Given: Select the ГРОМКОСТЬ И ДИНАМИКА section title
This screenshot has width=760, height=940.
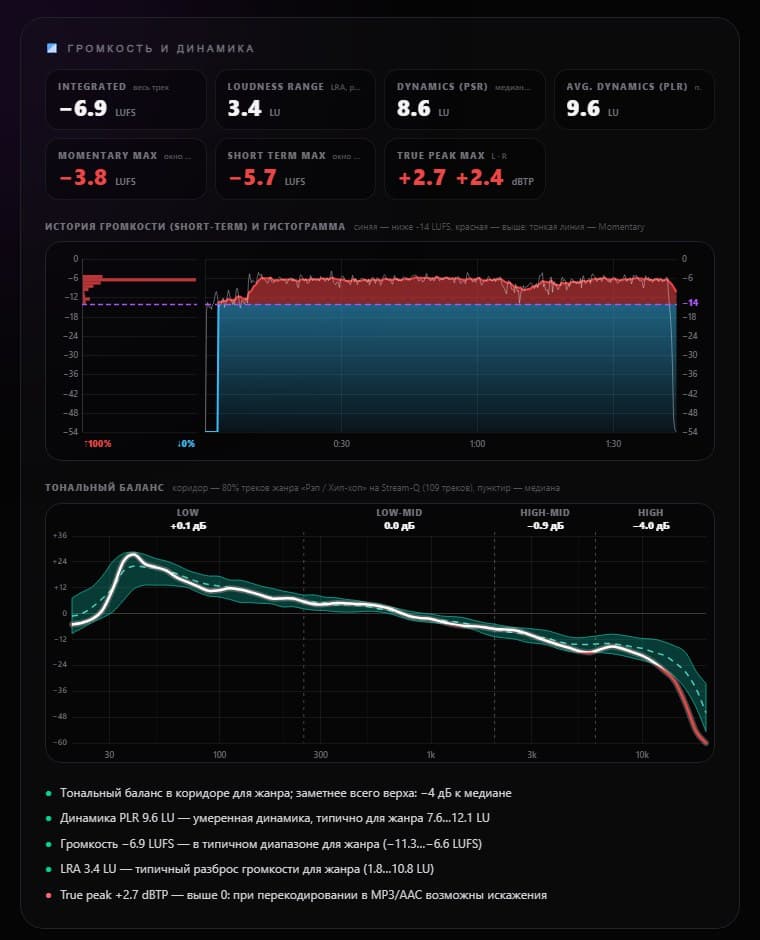Looking at the screenshot, I should point(161,49).
